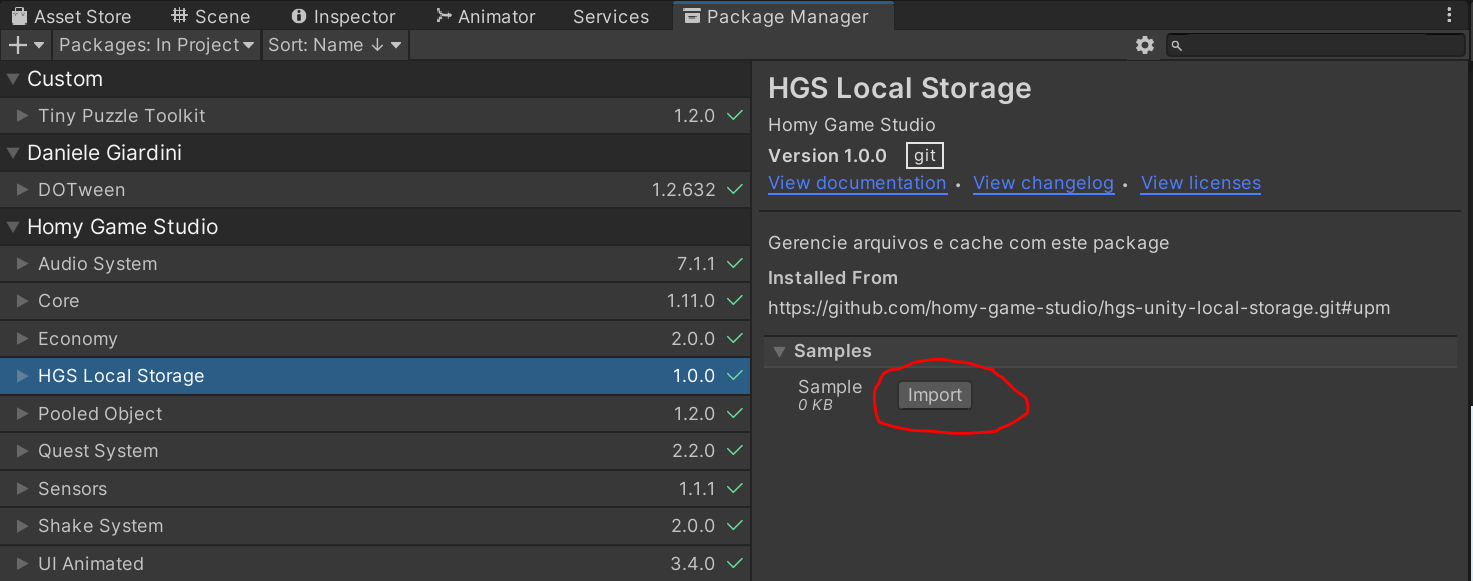
Task: Select the DOTween package
Action: [375, 190]
